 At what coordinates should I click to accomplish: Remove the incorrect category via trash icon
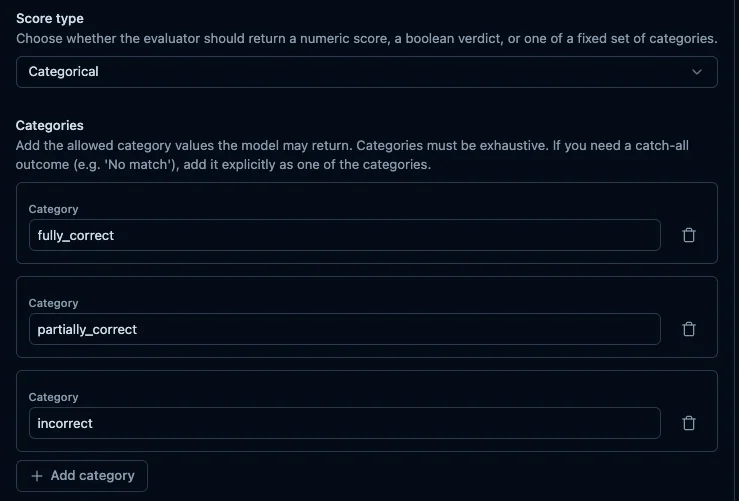[x=689, y=423]
